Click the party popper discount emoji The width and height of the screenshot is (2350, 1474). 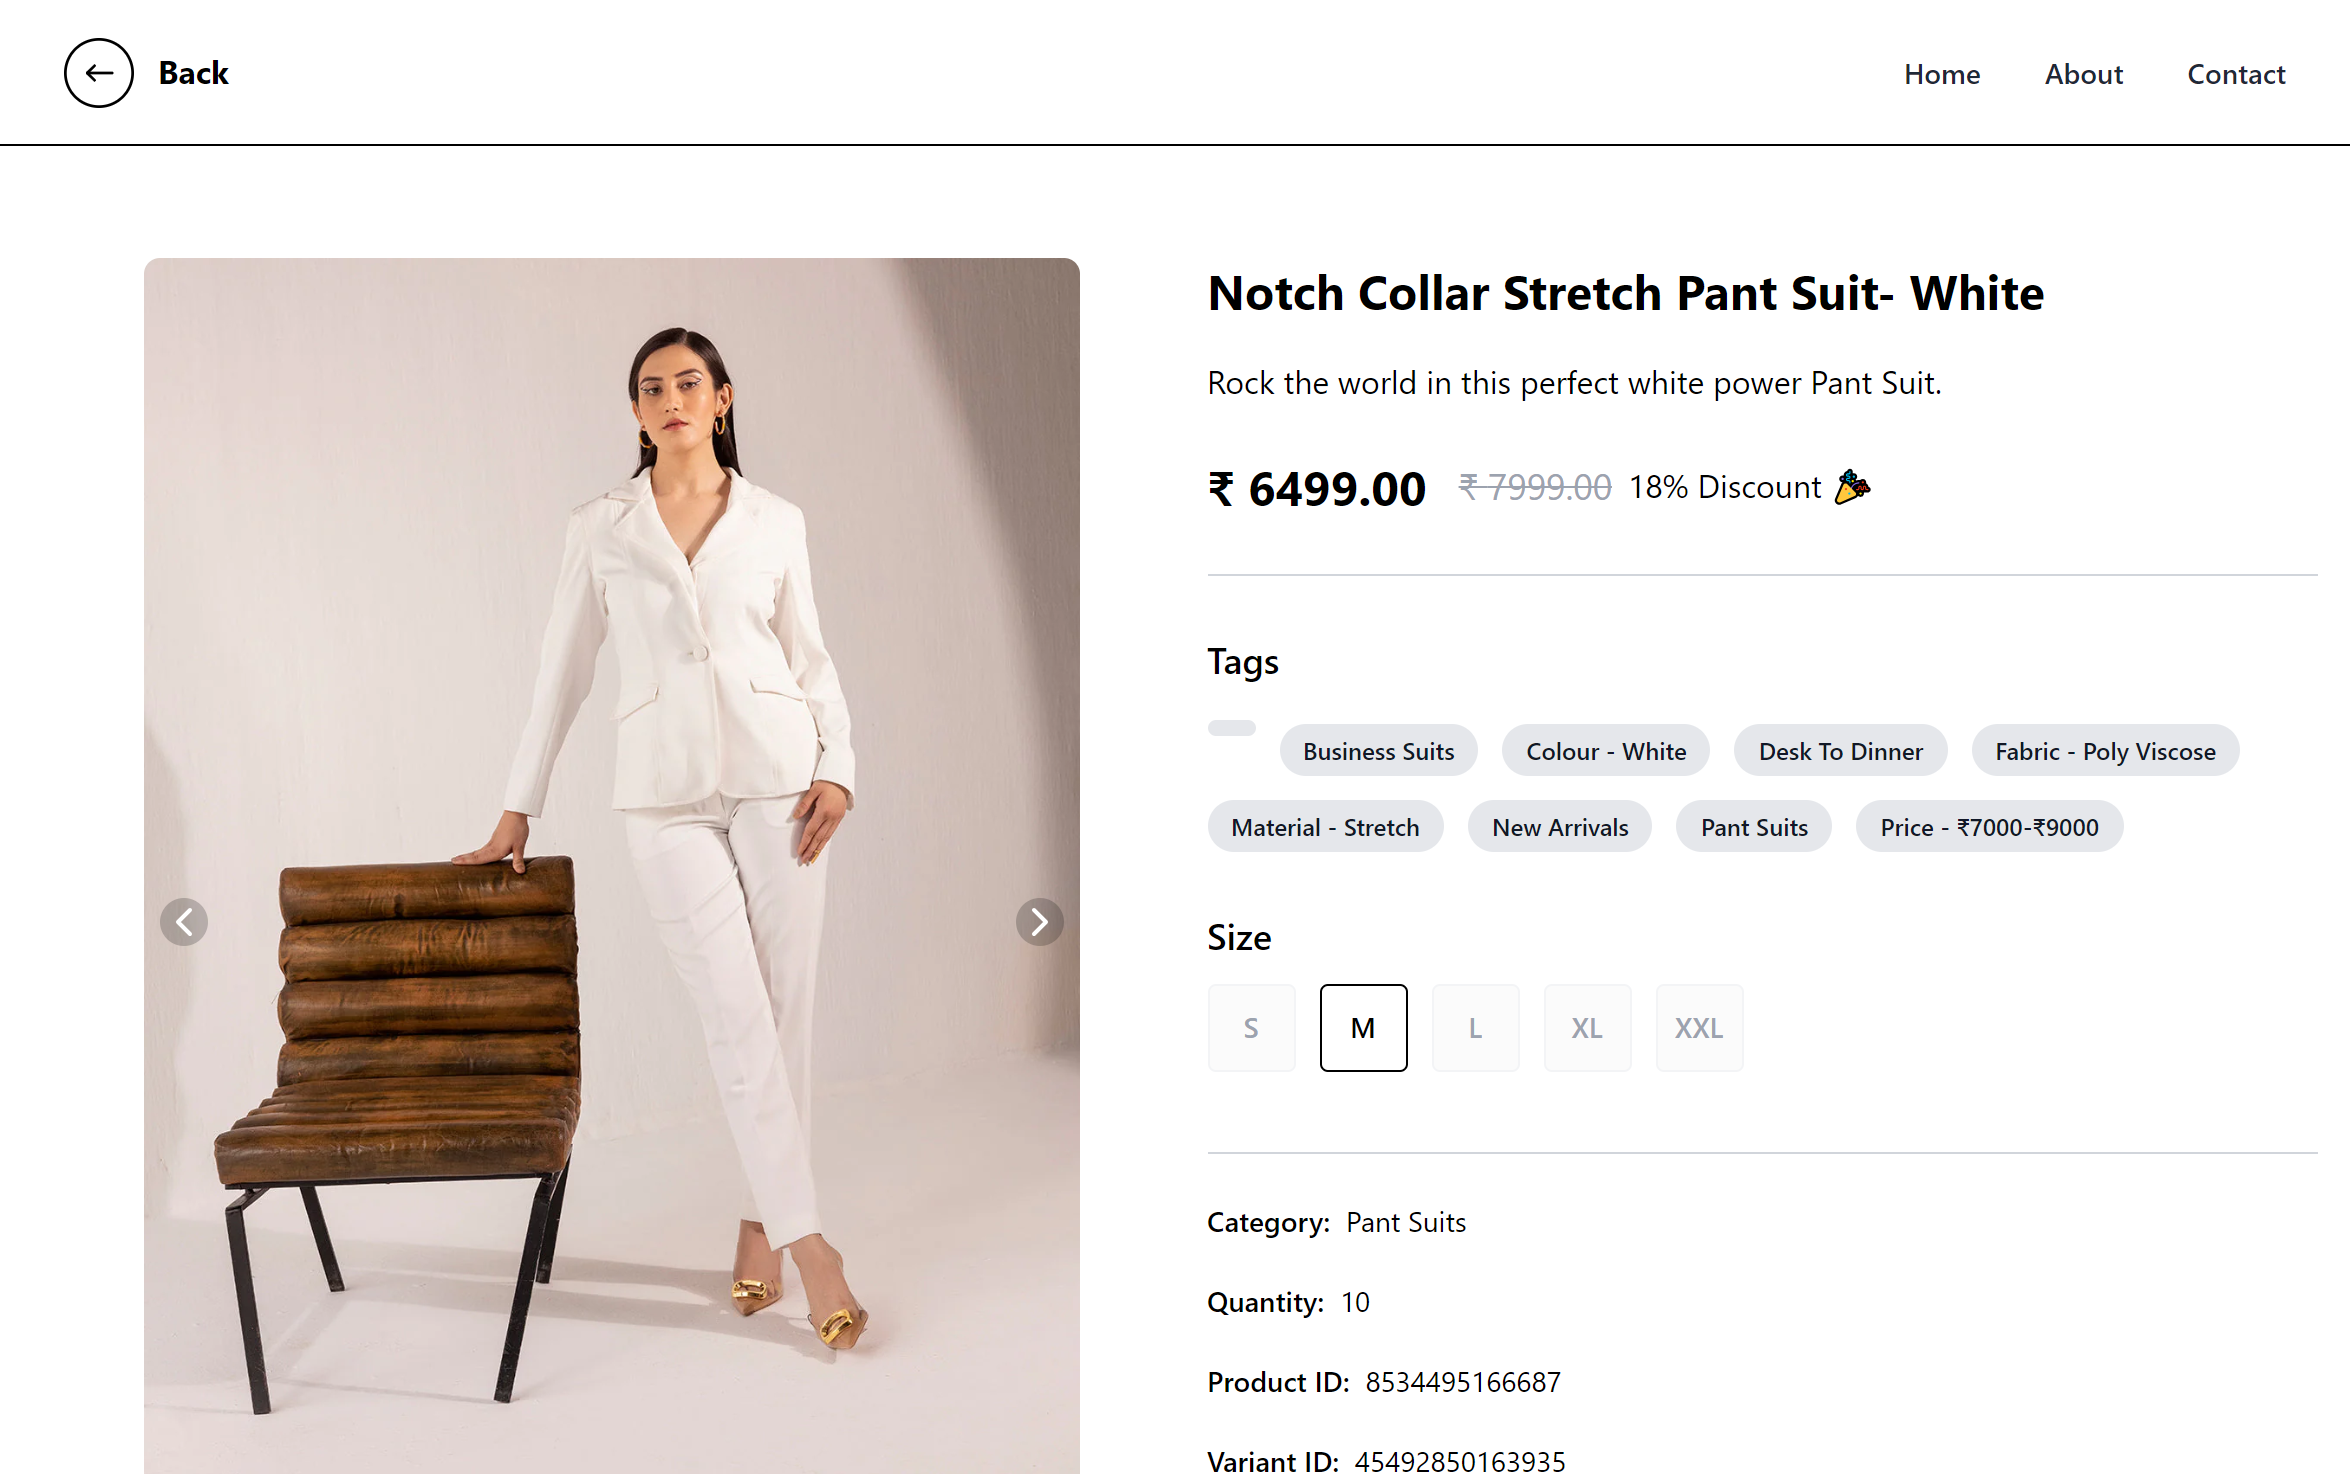[x=1852, y=487]
